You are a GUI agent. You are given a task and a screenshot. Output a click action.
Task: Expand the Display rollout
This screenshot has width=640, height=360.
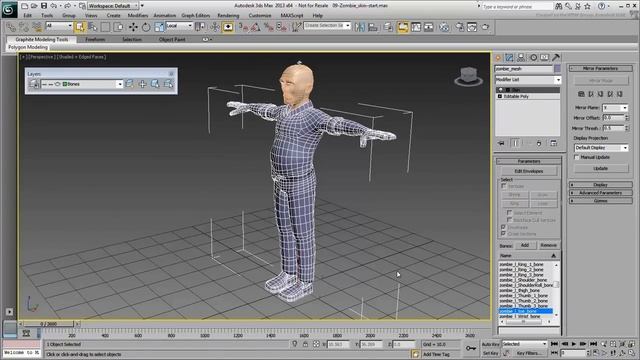pos(600,185)
